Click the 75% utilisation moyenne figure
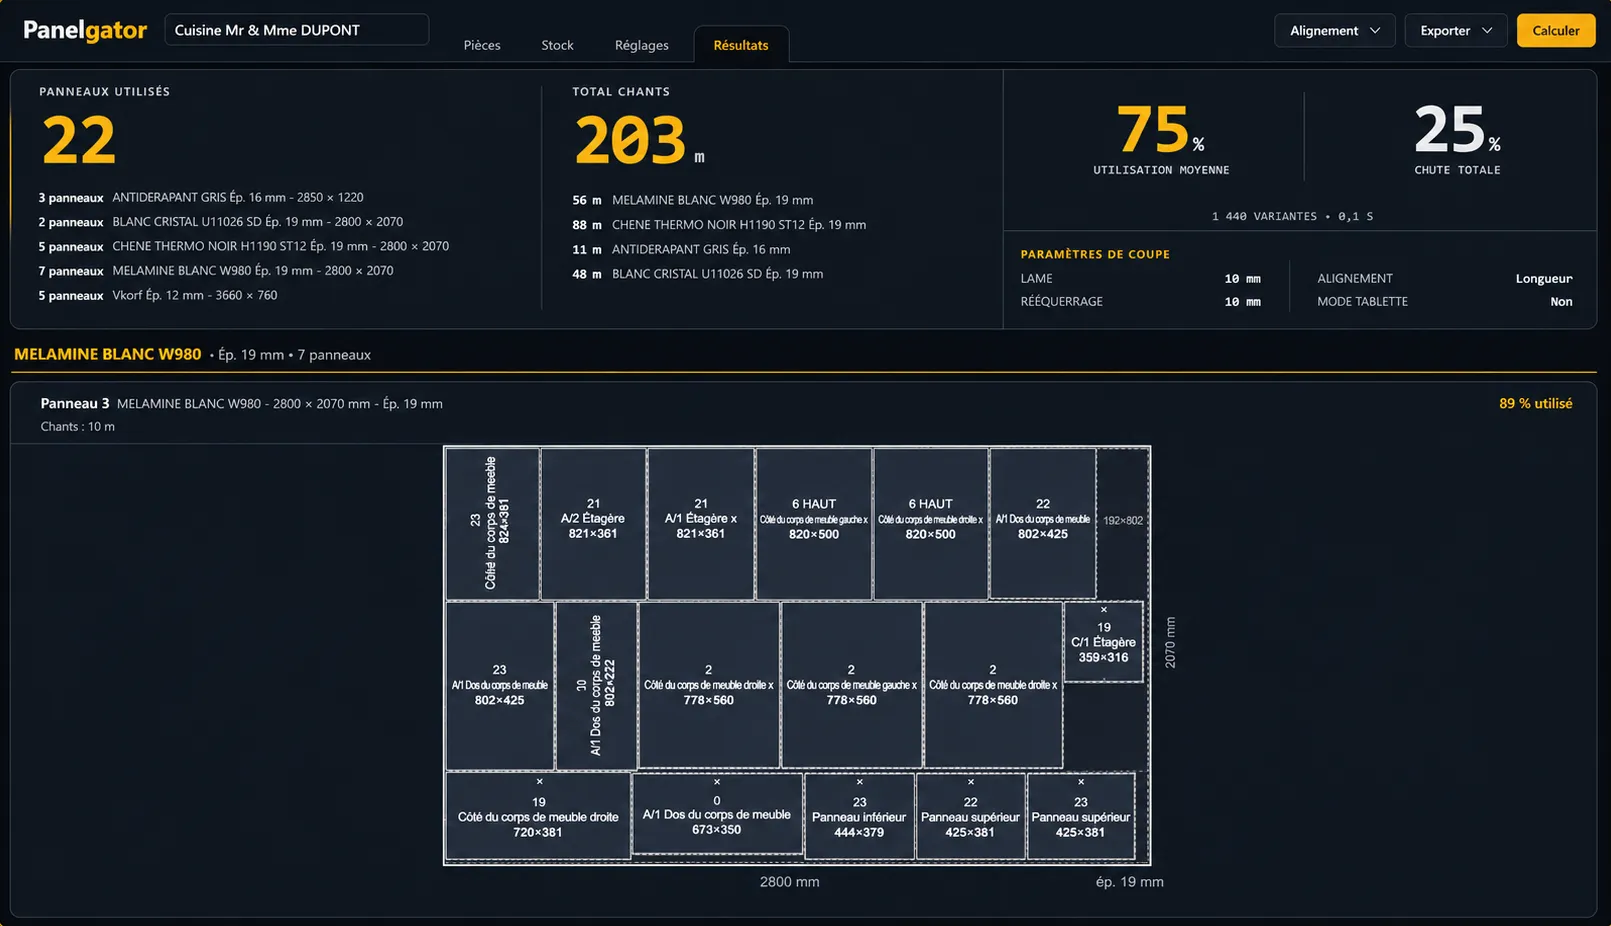 (x=1160, y=130)
